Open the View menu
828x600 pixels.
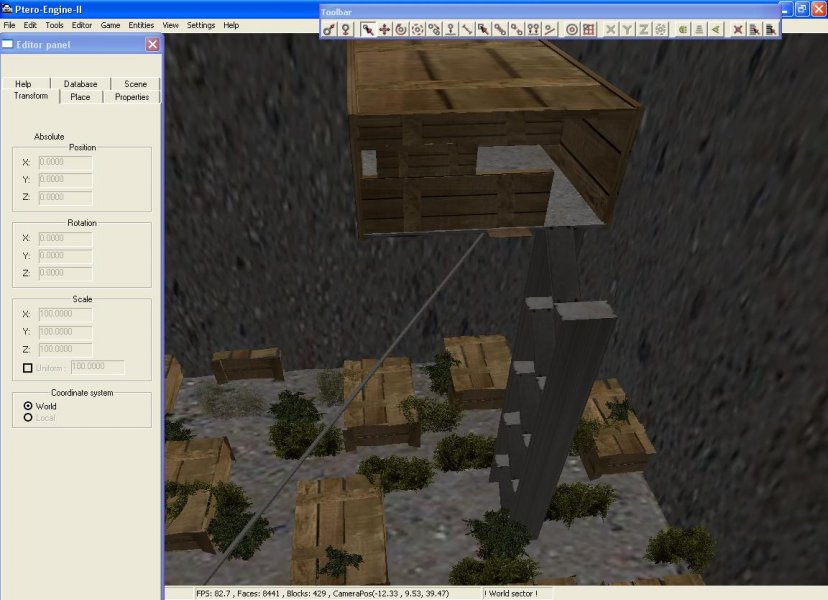(170, 25)
